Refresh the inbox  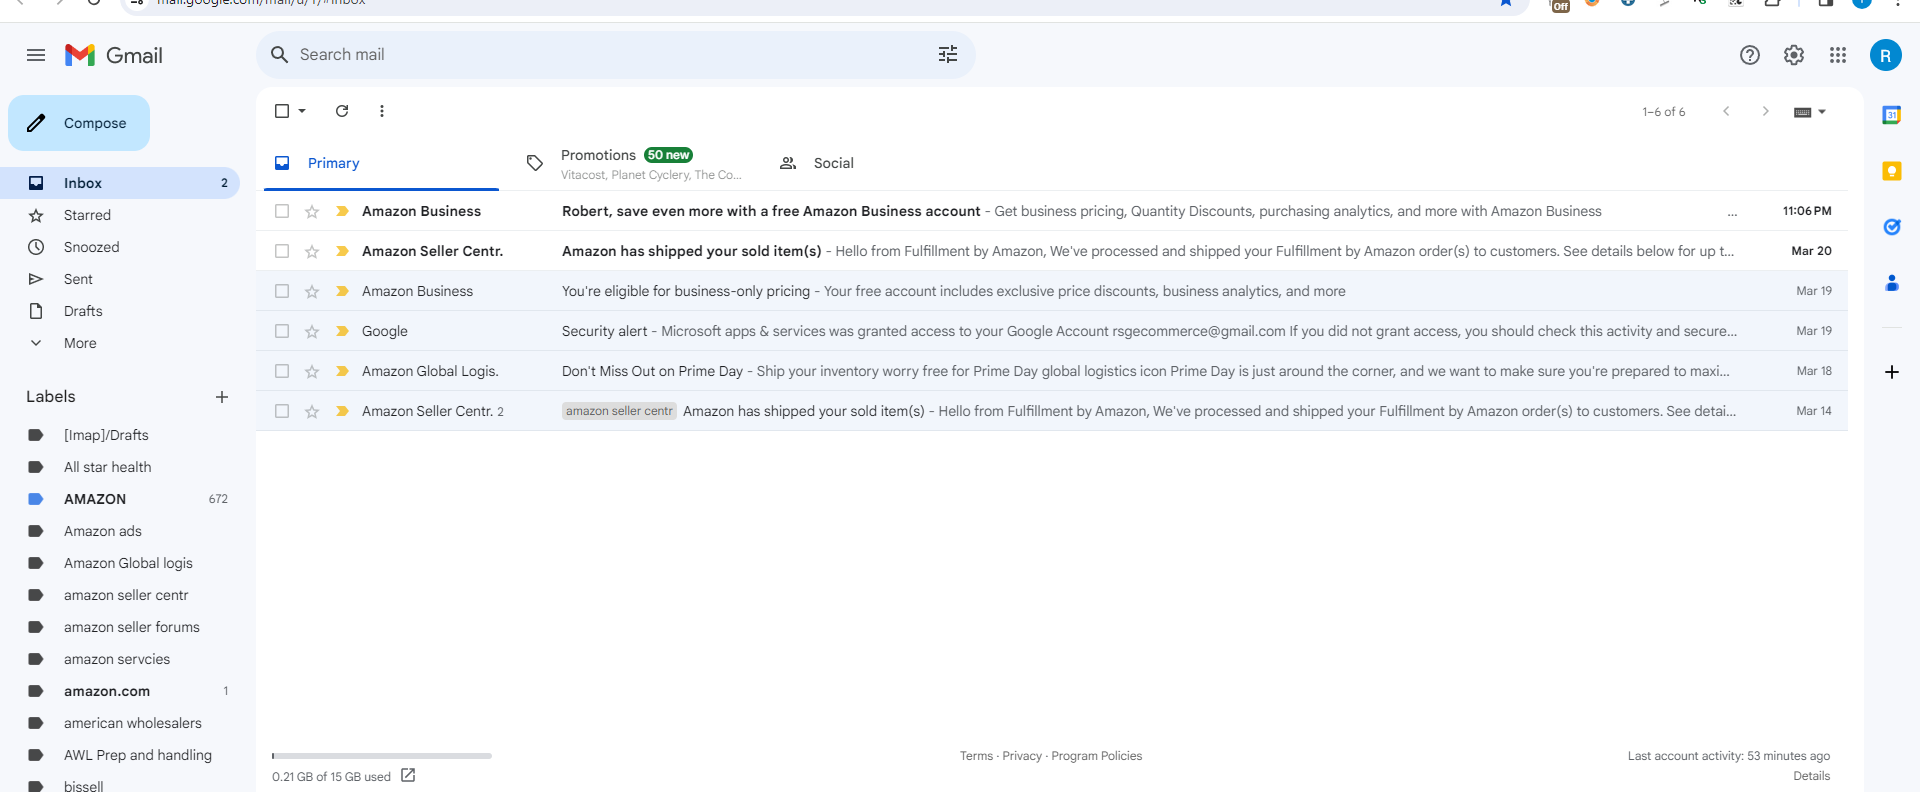pyautogui.click(x=342, y=111)
